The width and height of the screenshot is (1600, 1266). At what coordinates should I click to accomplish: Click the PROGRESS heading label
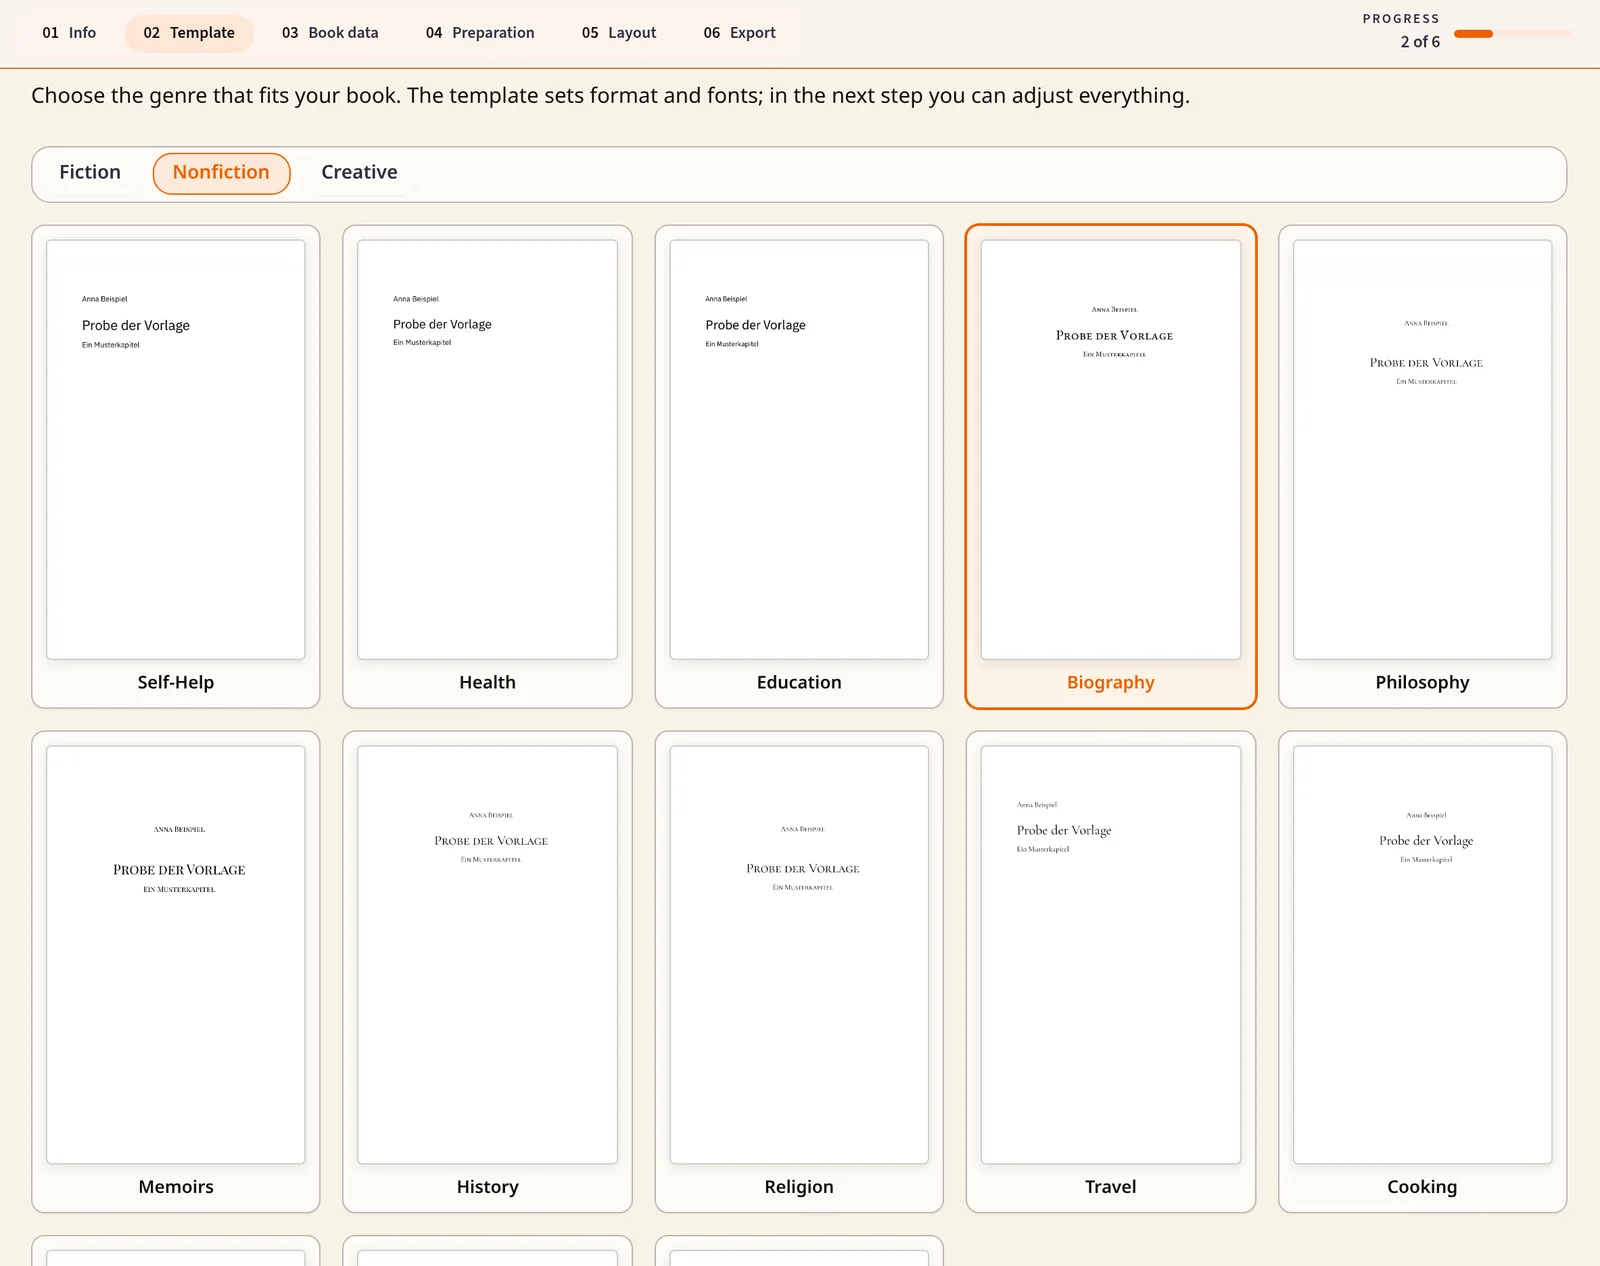point(1401,19)
